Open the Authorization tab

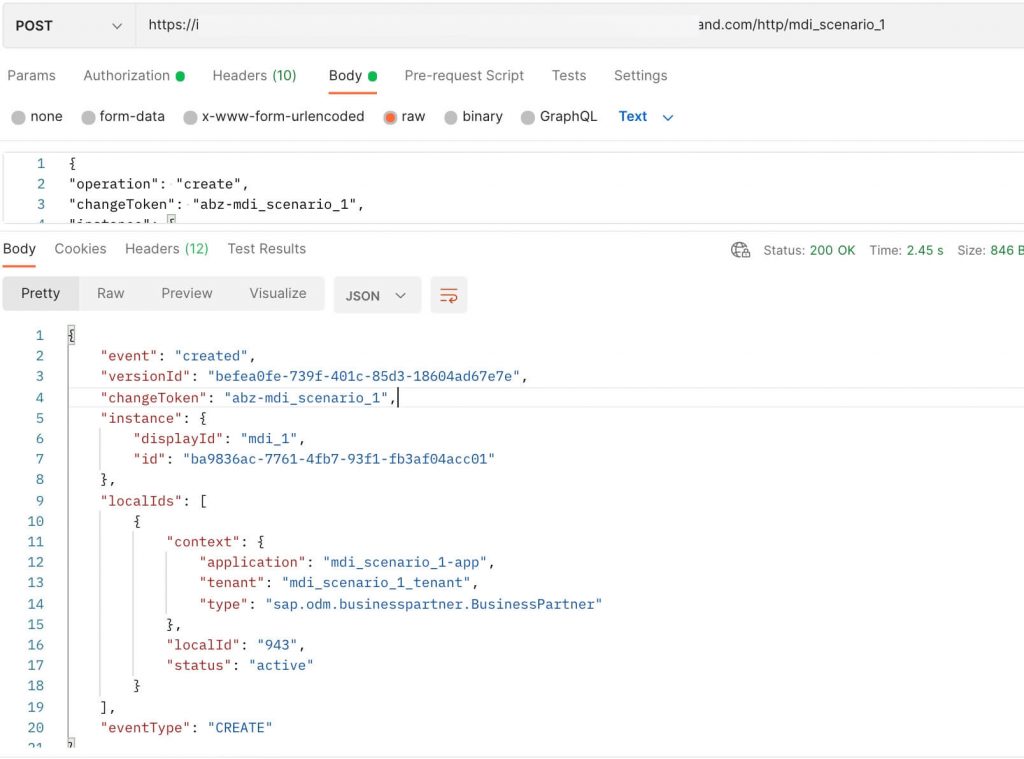[134, 76]
